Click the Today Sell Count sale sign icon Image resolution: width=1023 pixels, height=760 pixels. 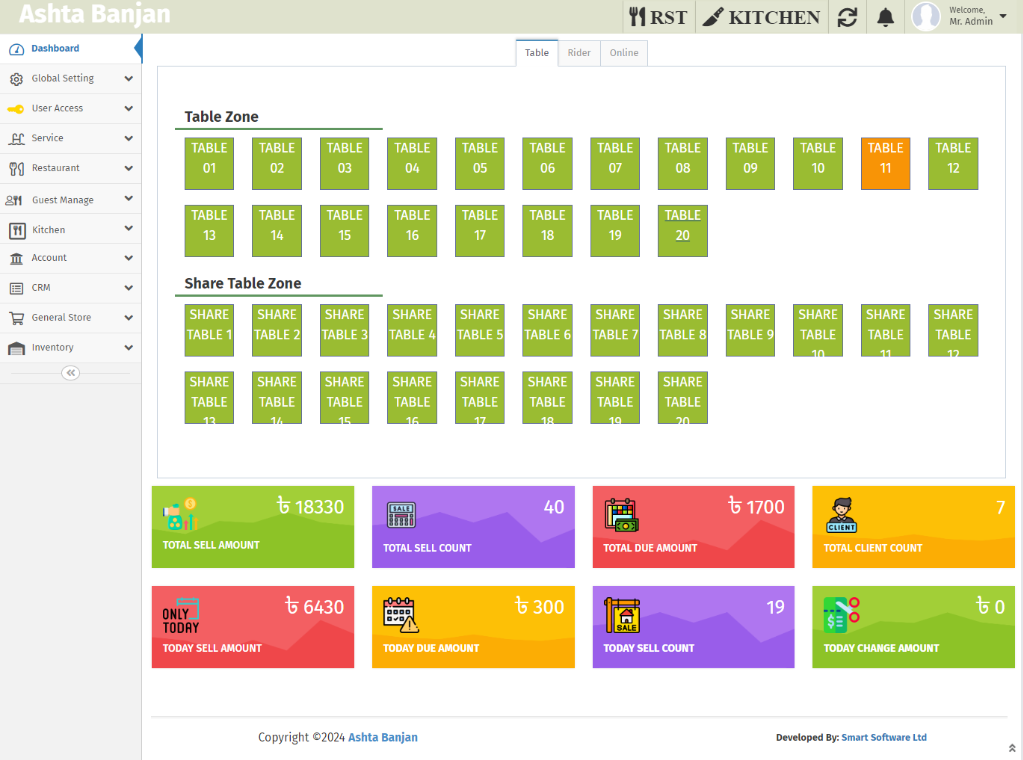622,615
